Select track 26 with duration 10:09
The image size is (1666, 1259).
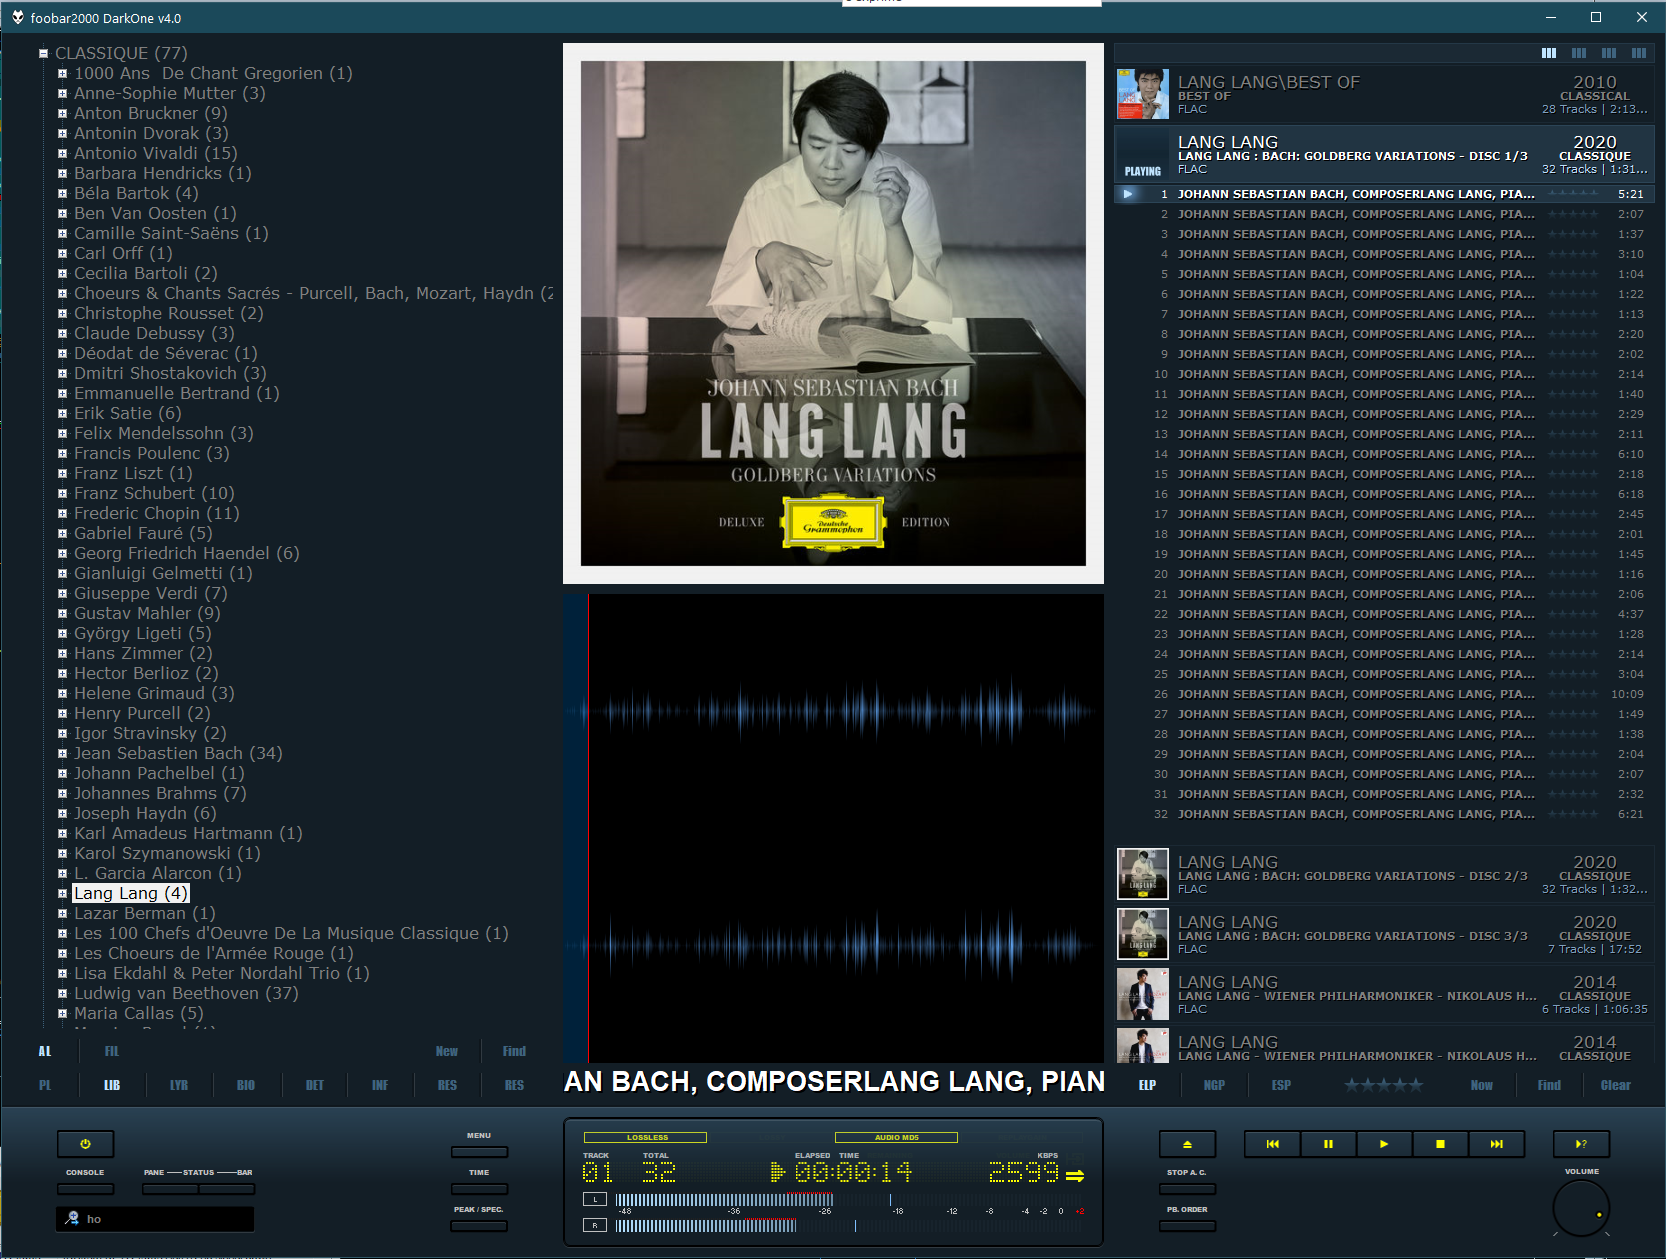(1383, 694)
